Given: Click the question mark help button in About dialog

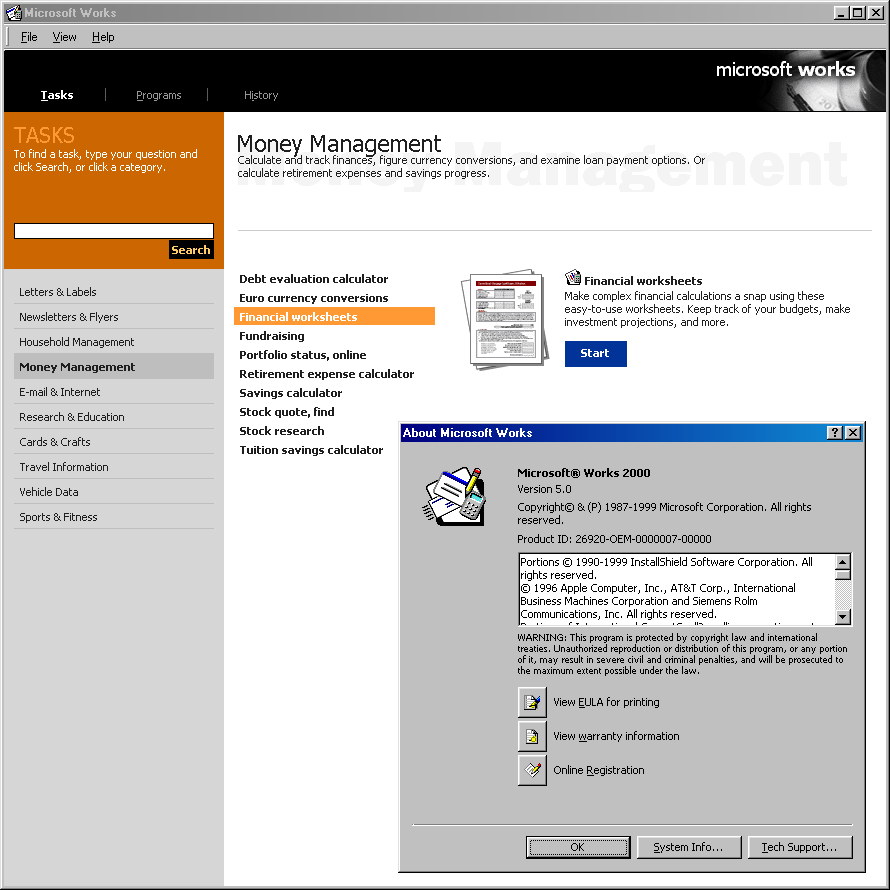Looking at the screenshot, I should [835, 433].
